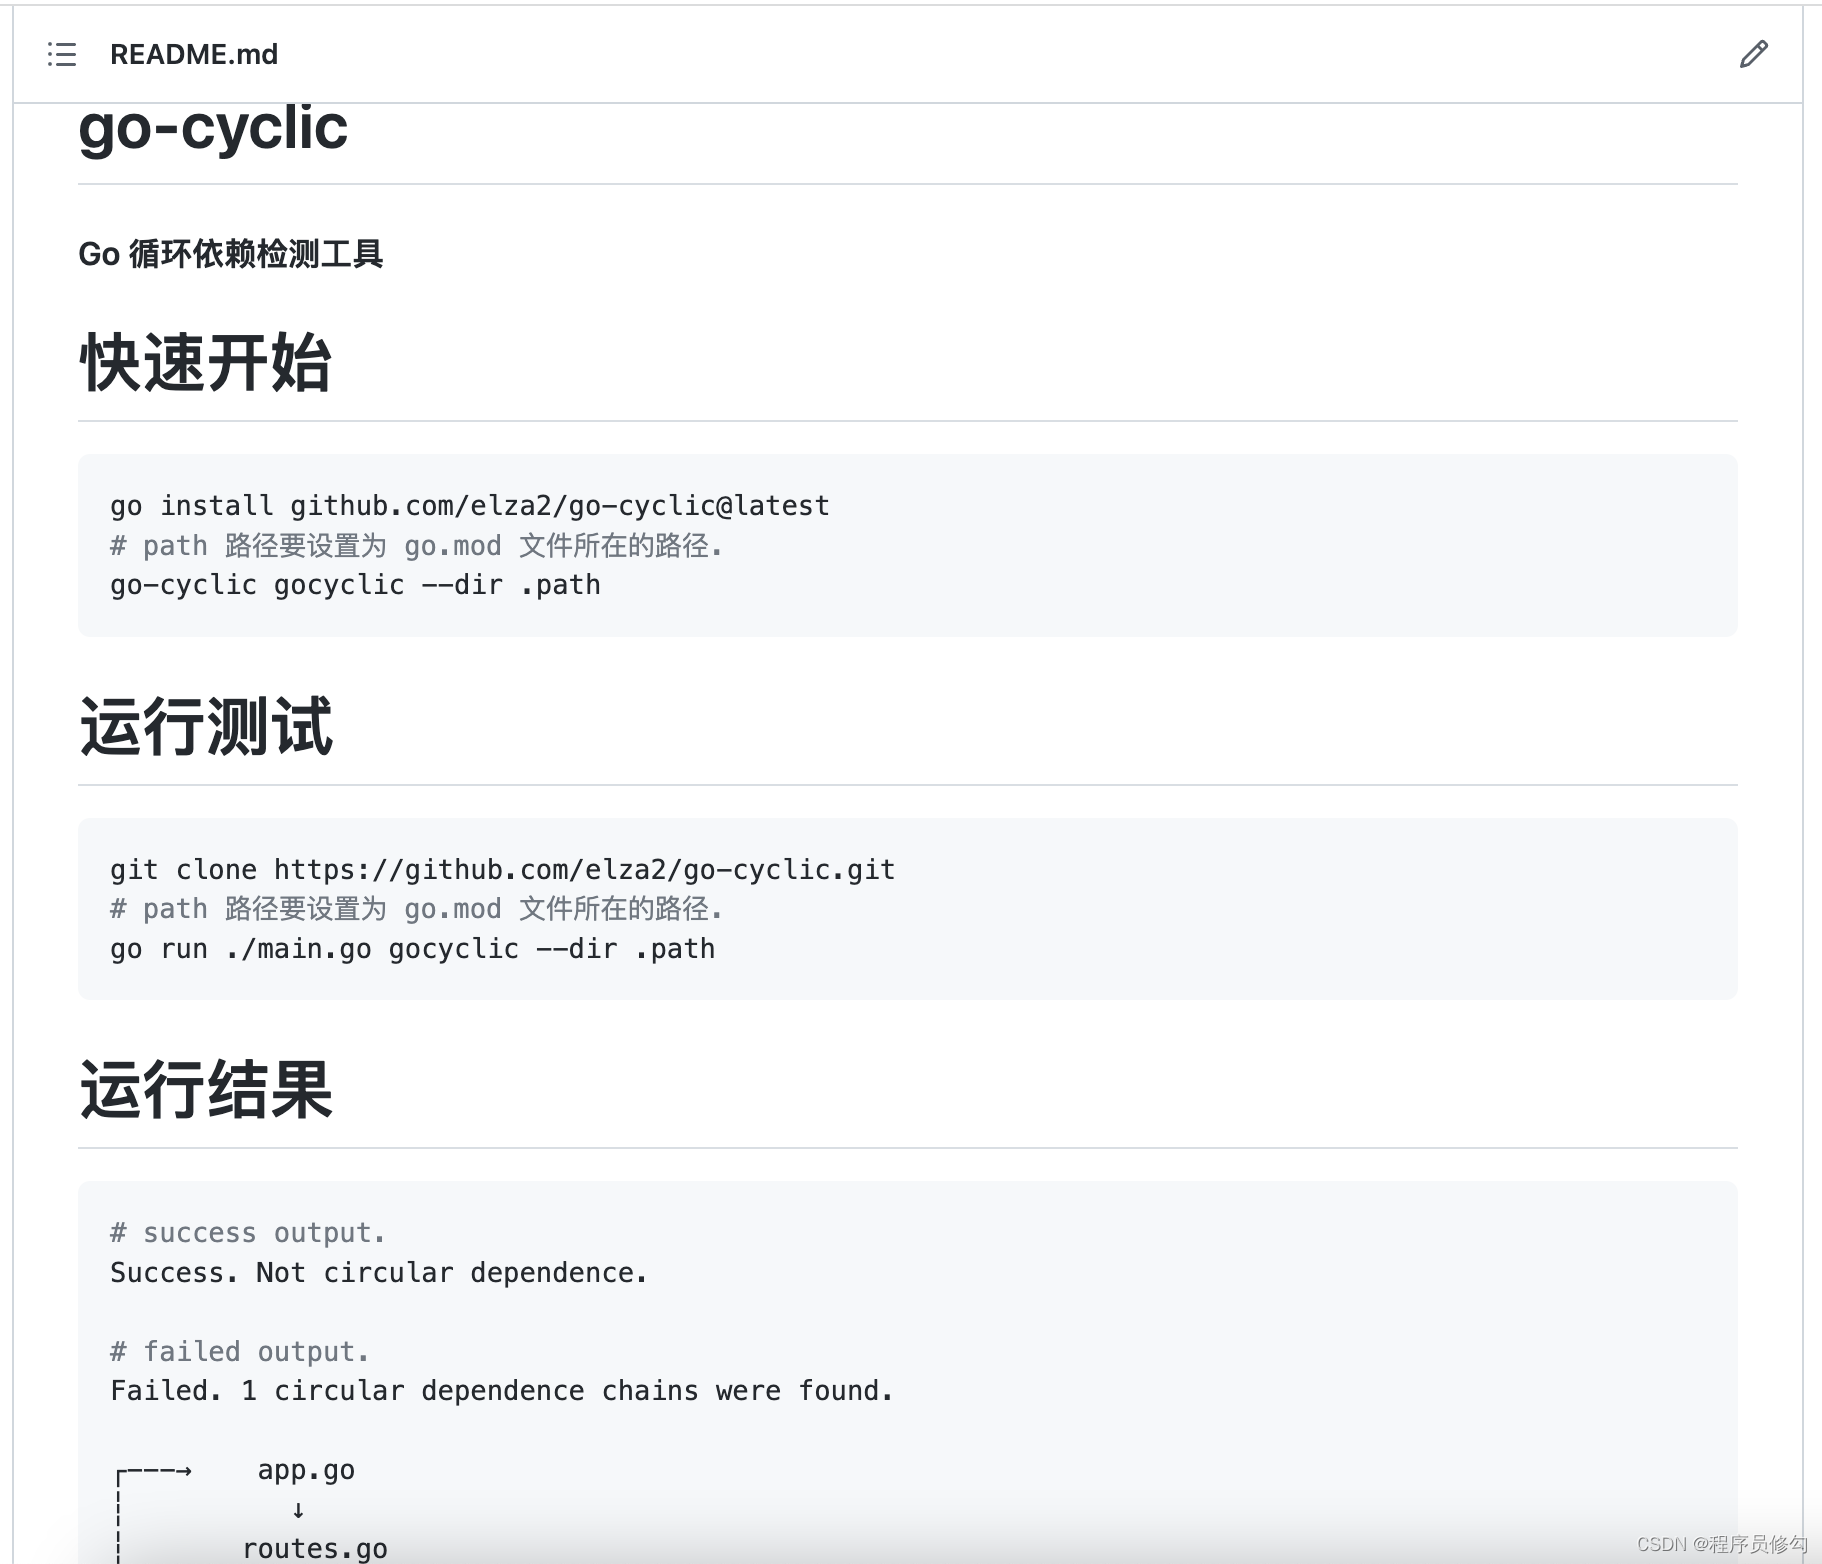1822x1564 pixels.
Task: Select the README.md file tab
Action: (195, 55)
